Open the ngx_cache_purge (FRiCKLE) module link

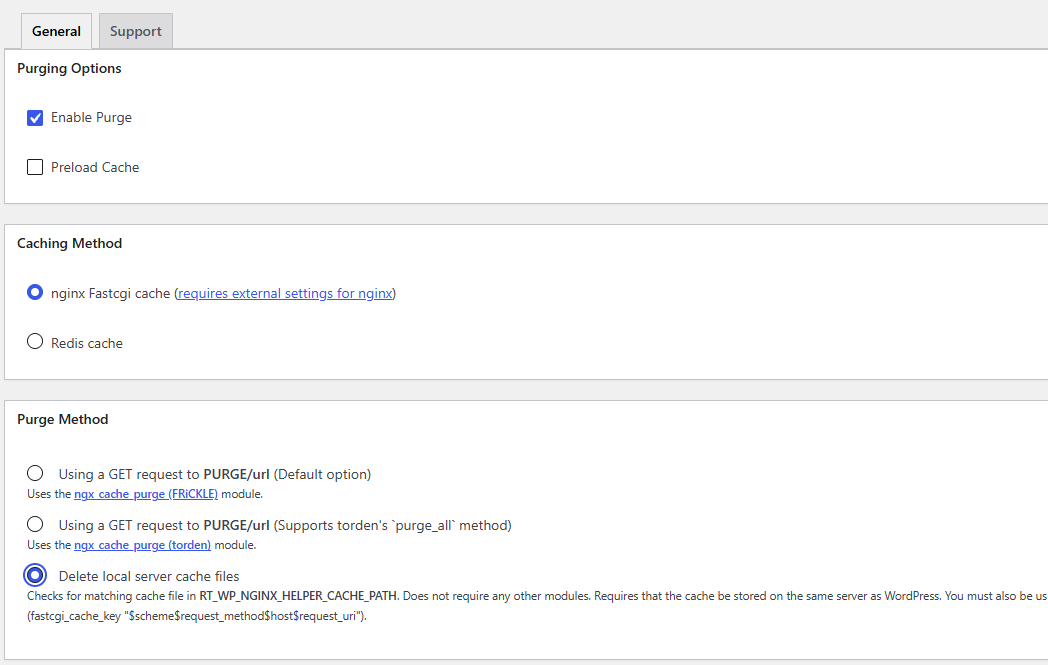point(146,494)
